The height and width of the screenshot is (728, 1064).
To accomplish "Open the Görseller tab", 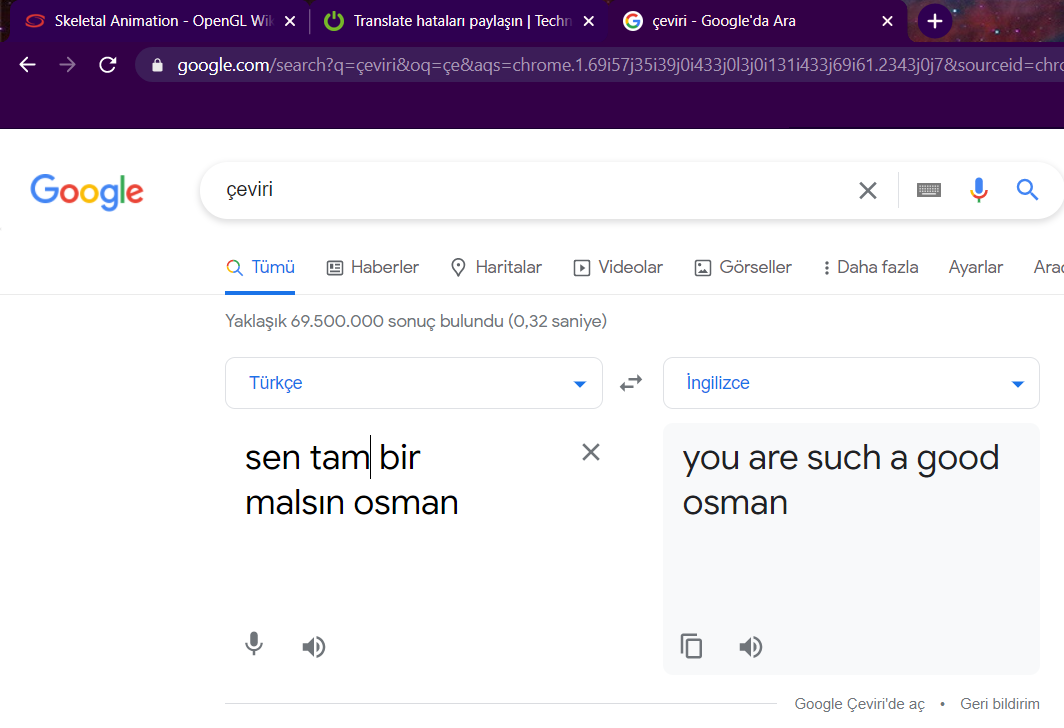I will pos(742,267).
